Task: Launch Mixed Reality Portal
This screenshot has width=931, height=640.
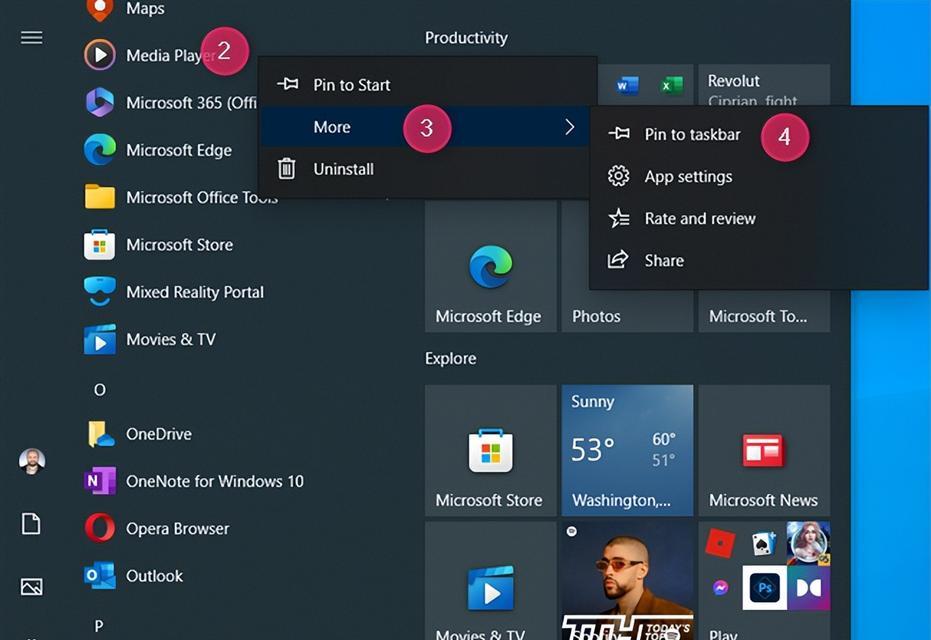Action: 174,292
